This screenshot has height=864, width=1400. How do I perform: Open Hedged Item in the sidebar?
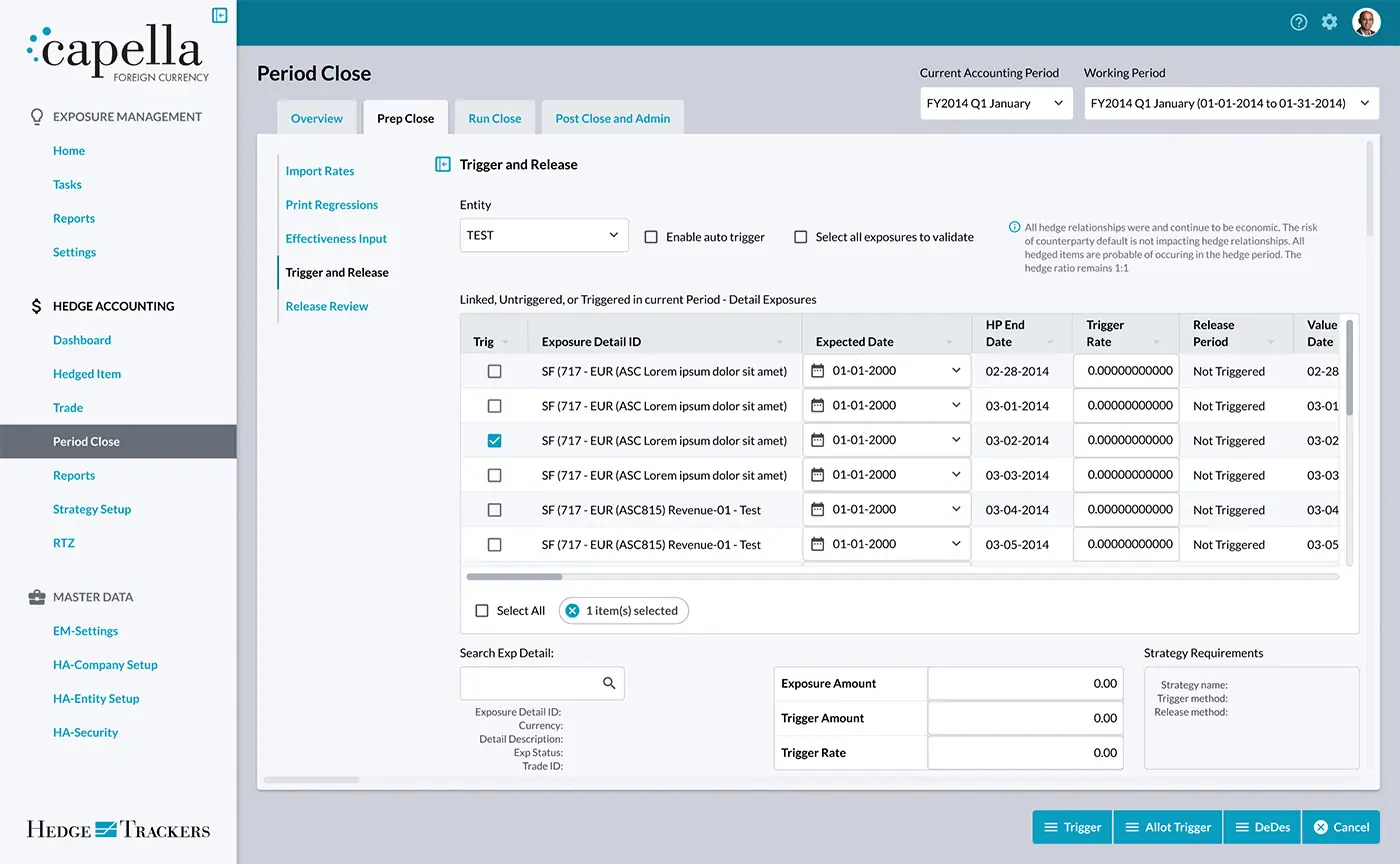(87, 374)
